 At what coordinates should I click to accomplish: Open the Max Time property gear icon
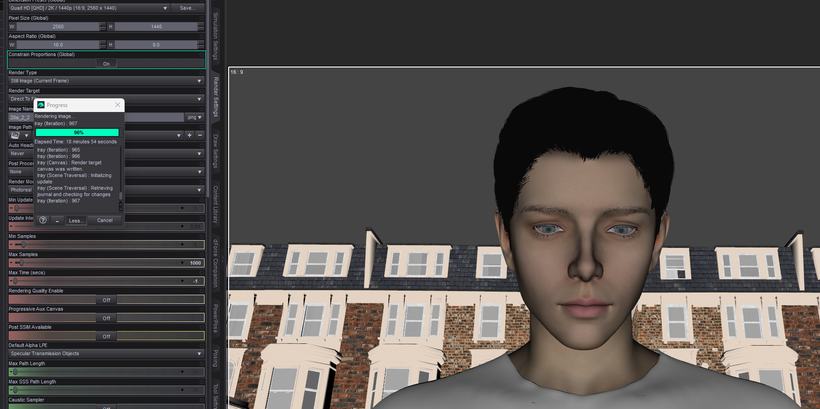(x=202, y=272)
